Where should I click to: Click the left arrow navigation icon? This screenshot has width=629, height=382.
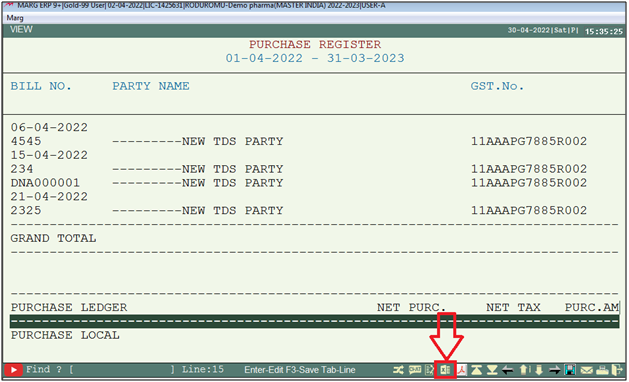pyautogui.click(x=508, y=370)
